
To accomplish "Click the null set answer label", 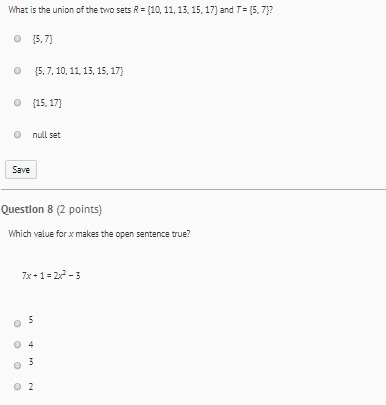I will click(x=46, y=135).
